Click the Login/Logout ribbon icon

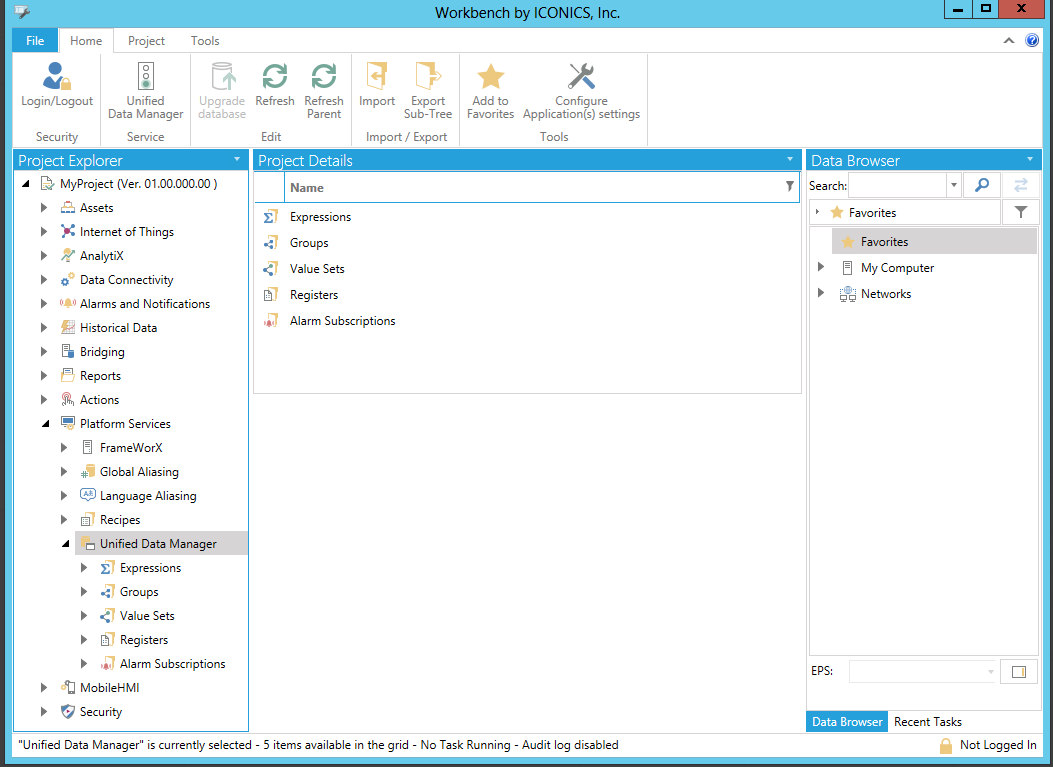(x=57, y=78)
